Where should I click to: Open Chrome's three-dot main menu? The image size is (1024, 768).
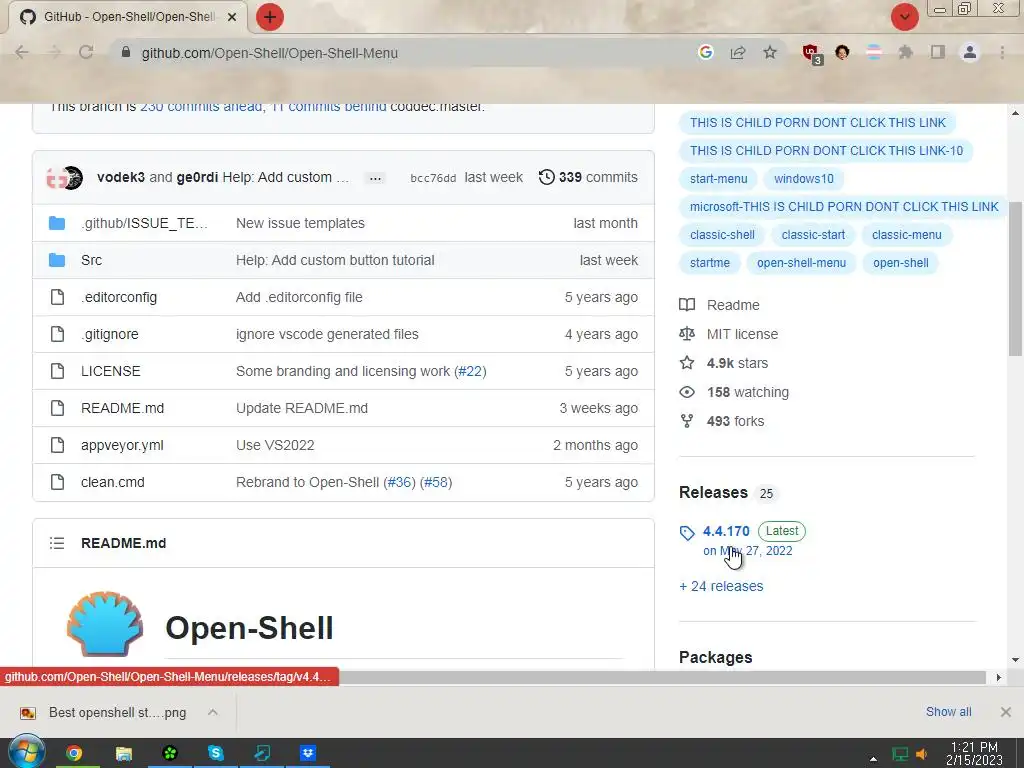[x=1002, y=52]
